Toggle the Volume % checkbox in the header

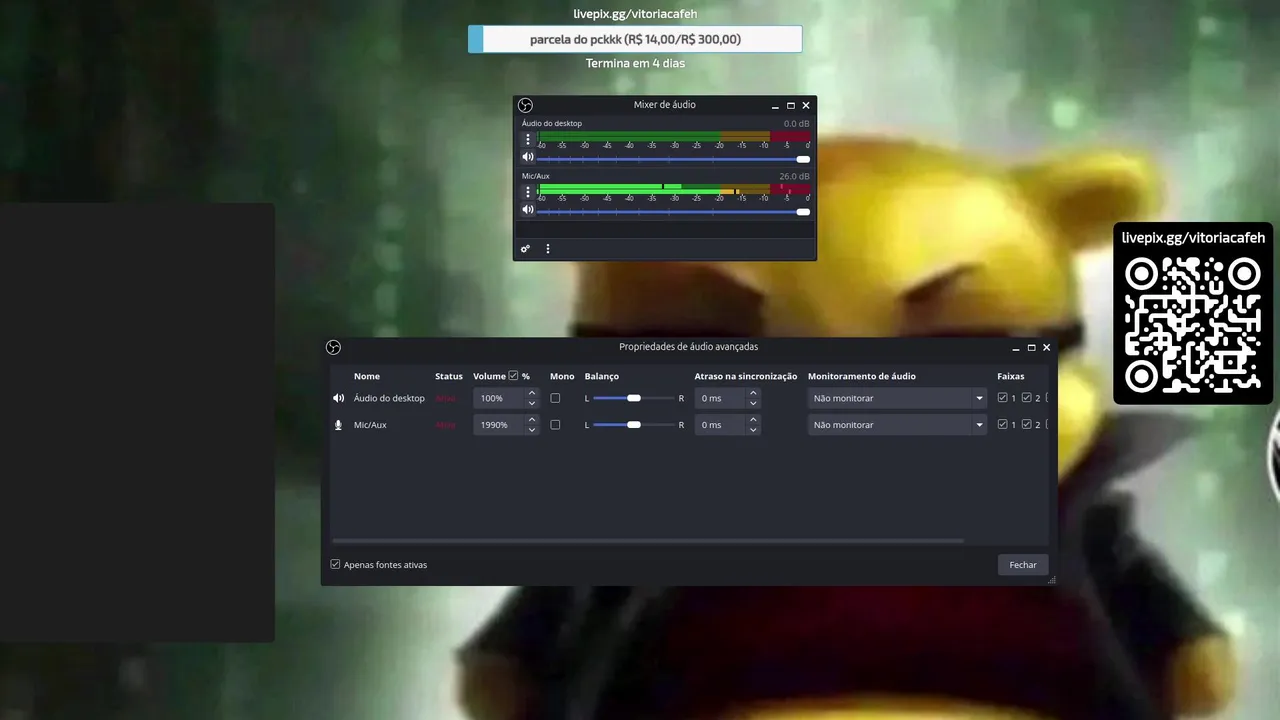(513, 376)
